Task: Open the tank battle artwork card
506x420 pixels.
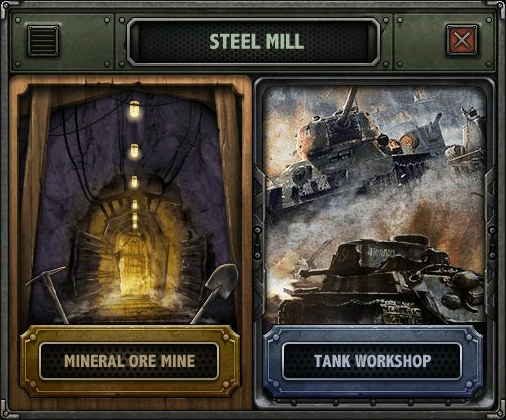Action: click(375, 205)
